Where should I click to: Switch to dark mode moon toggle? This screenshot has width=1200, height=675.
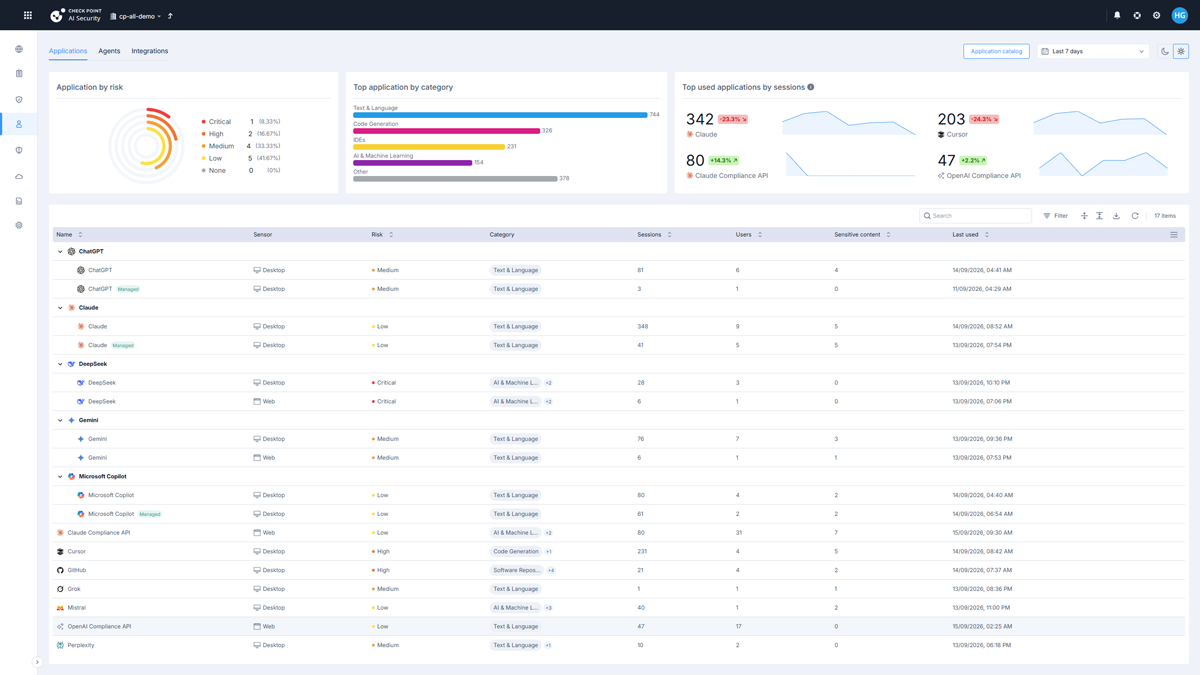coord(1165,51)
